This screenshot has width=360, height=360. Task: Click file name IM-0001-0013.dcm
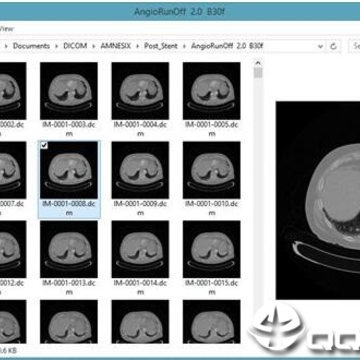pos(69,287)
